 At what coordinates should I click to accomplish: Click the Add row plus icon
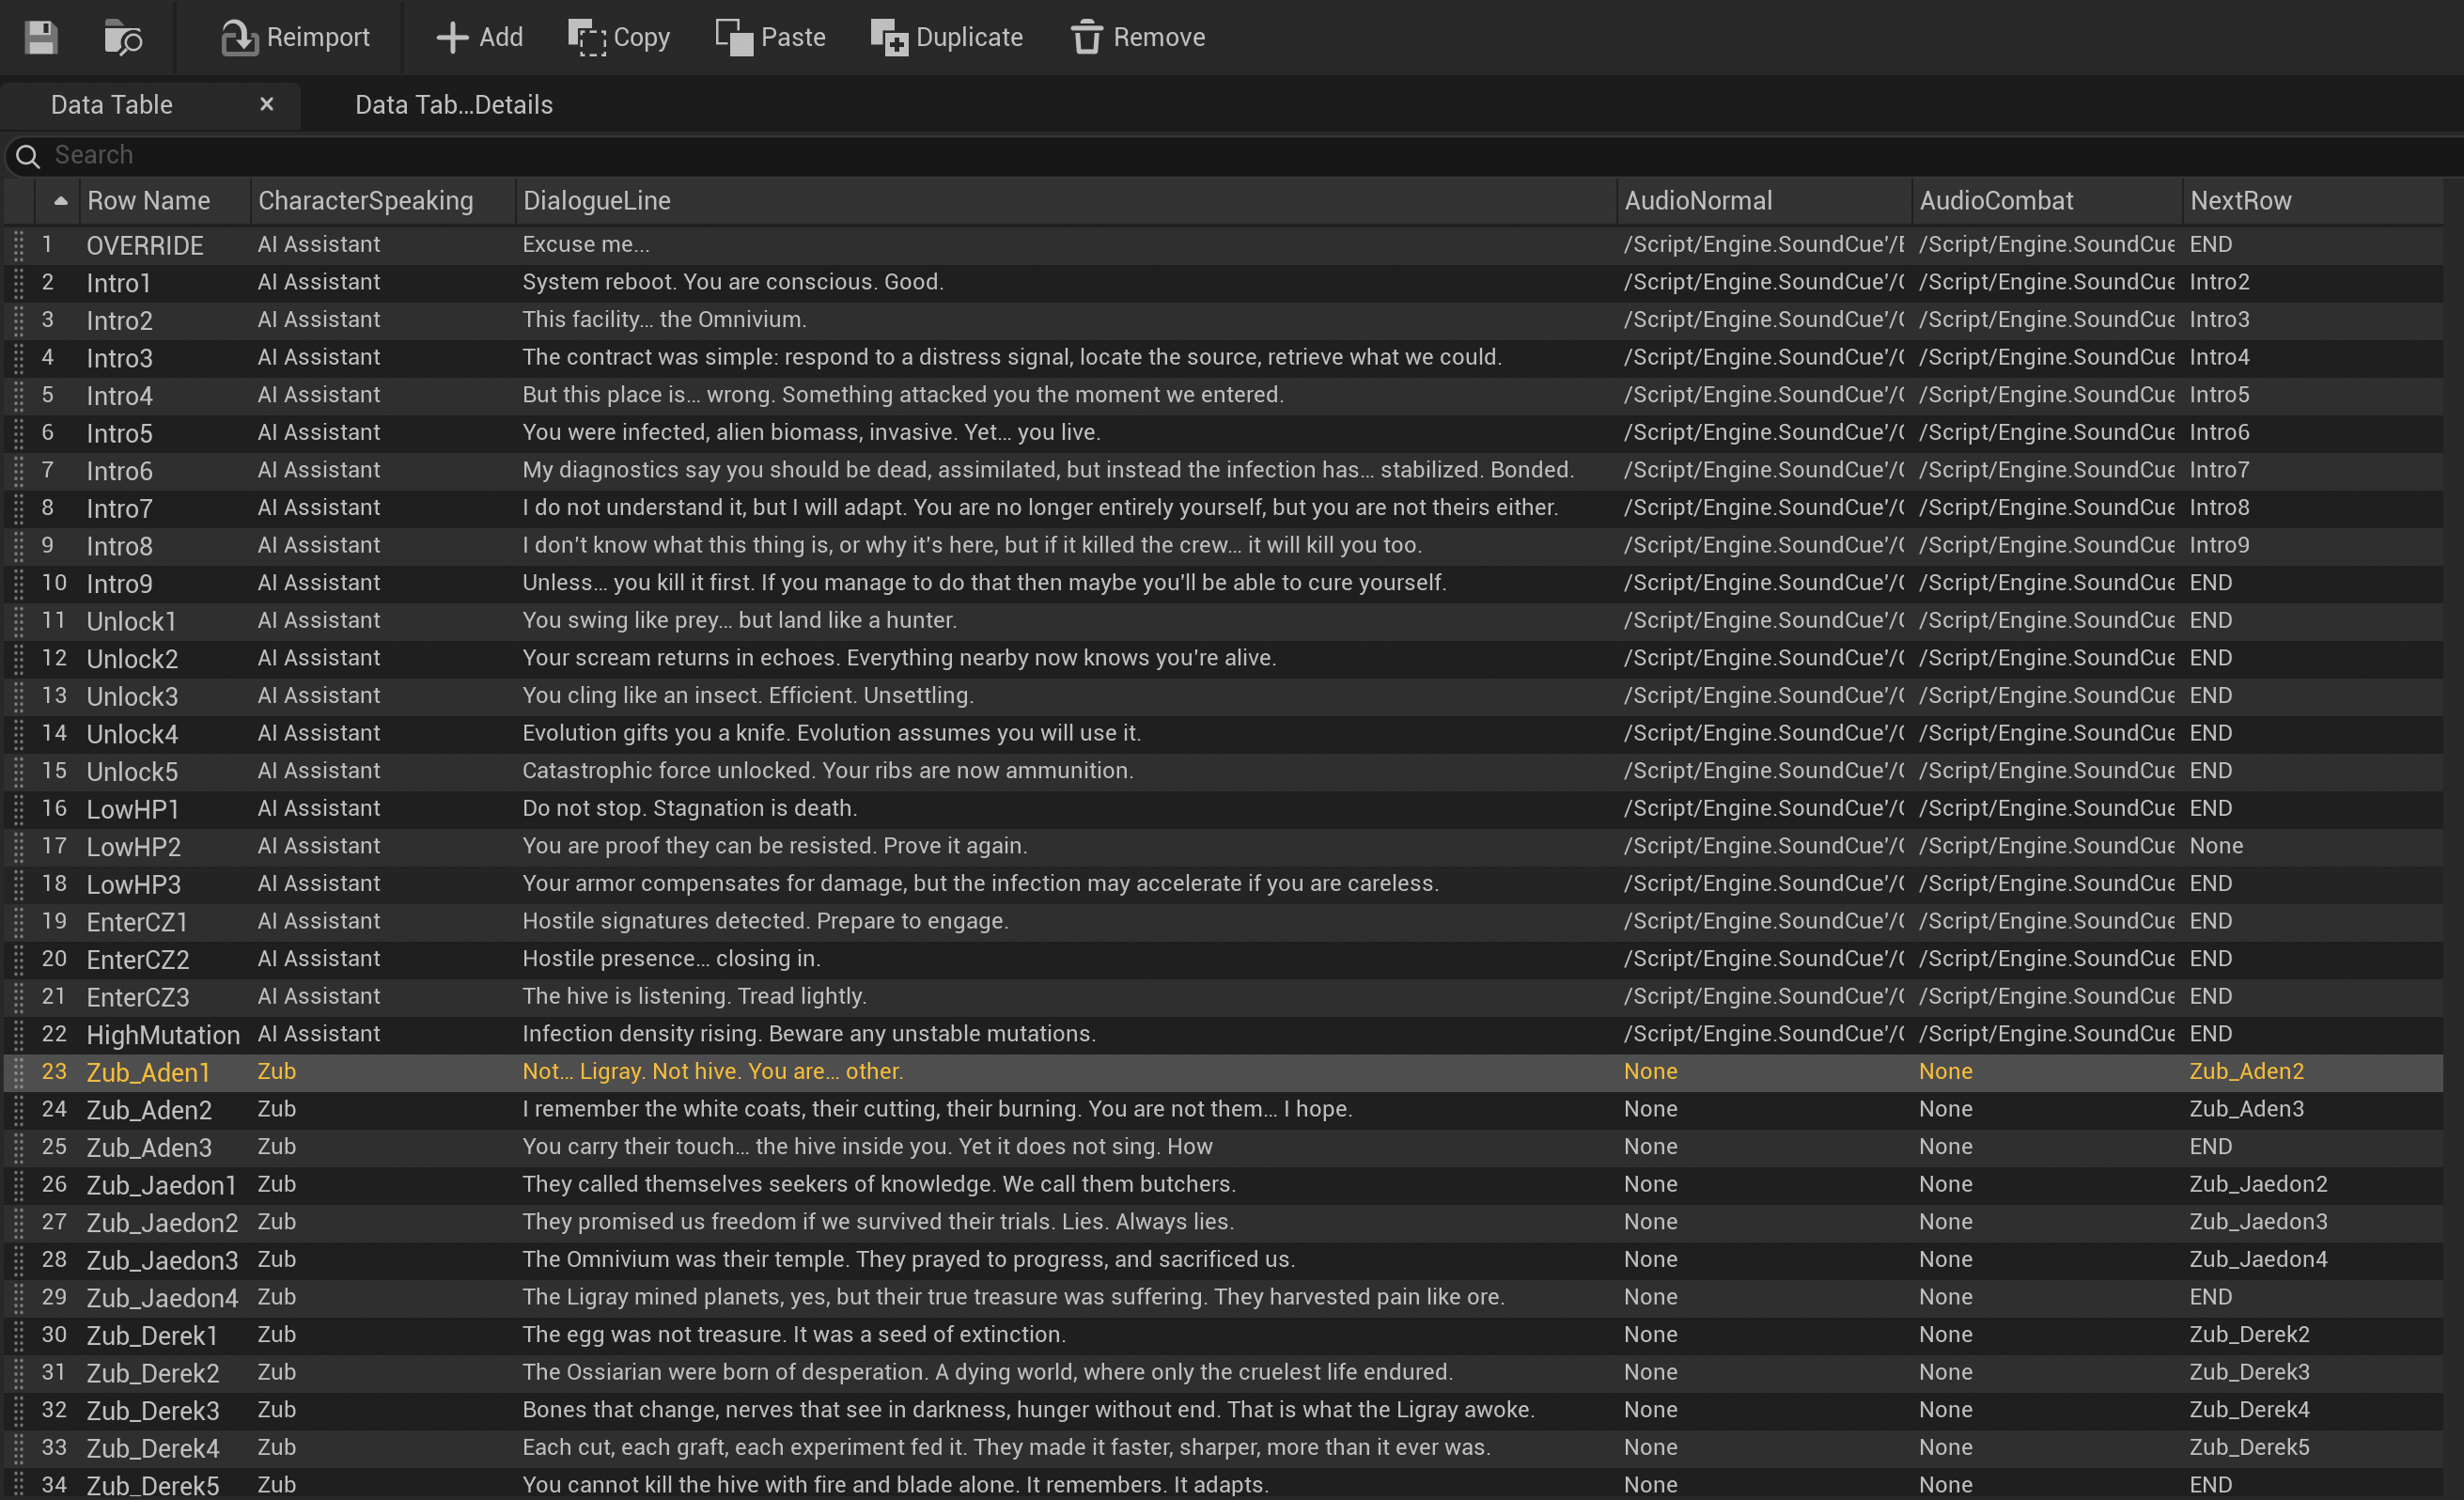[452, 38]
